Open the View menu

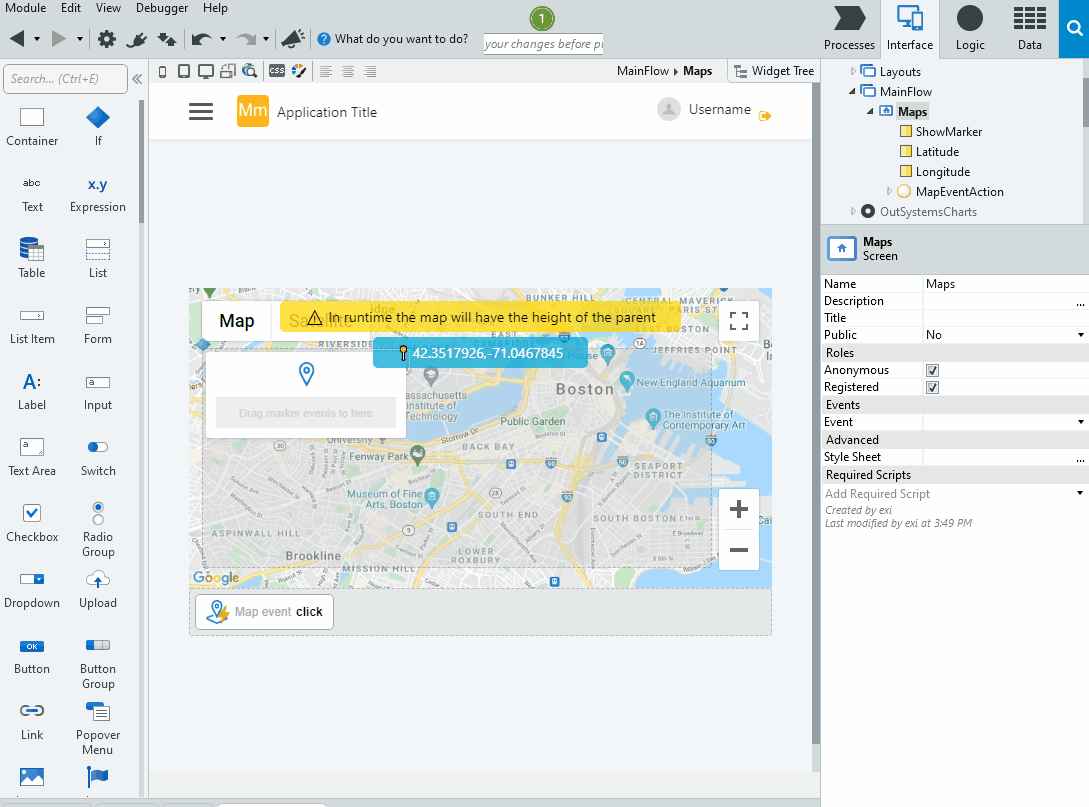108,8
